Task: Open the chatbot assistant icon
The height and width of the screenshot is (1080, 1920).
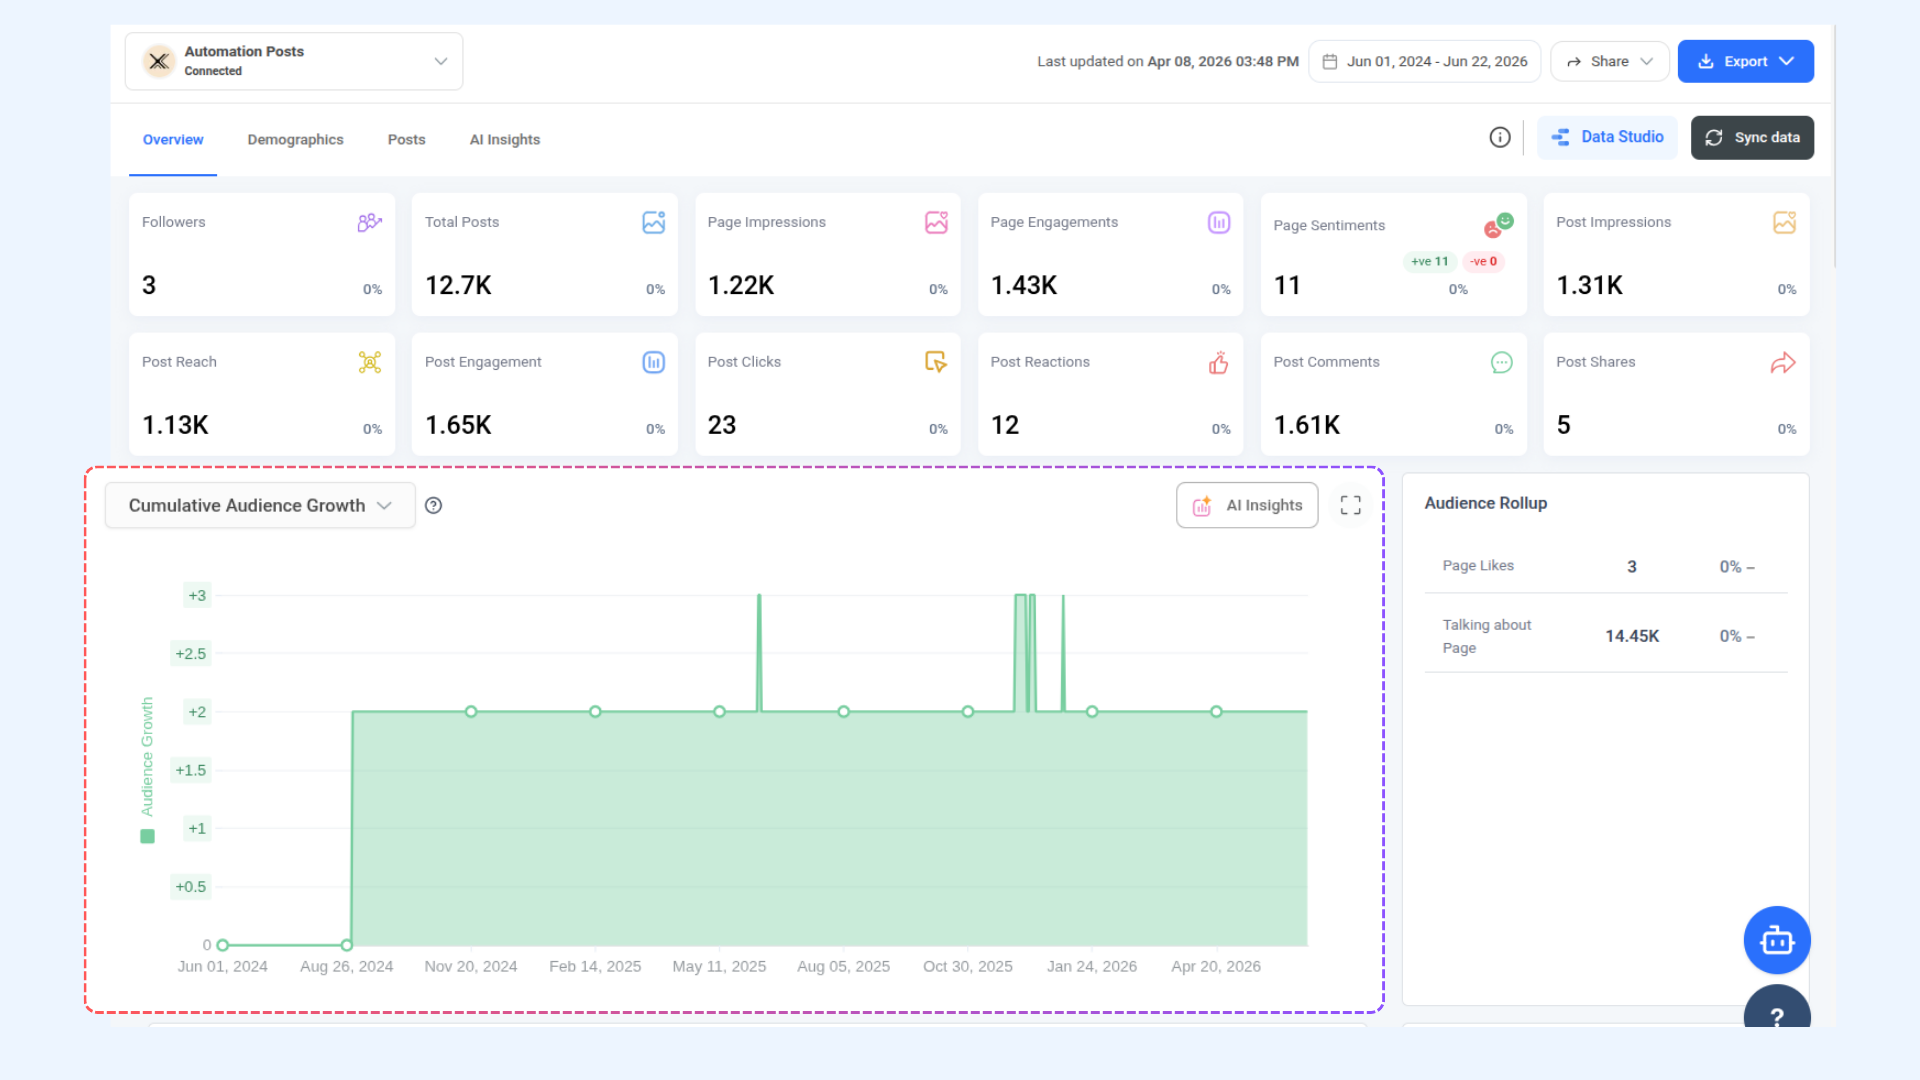Action: 1777,940
